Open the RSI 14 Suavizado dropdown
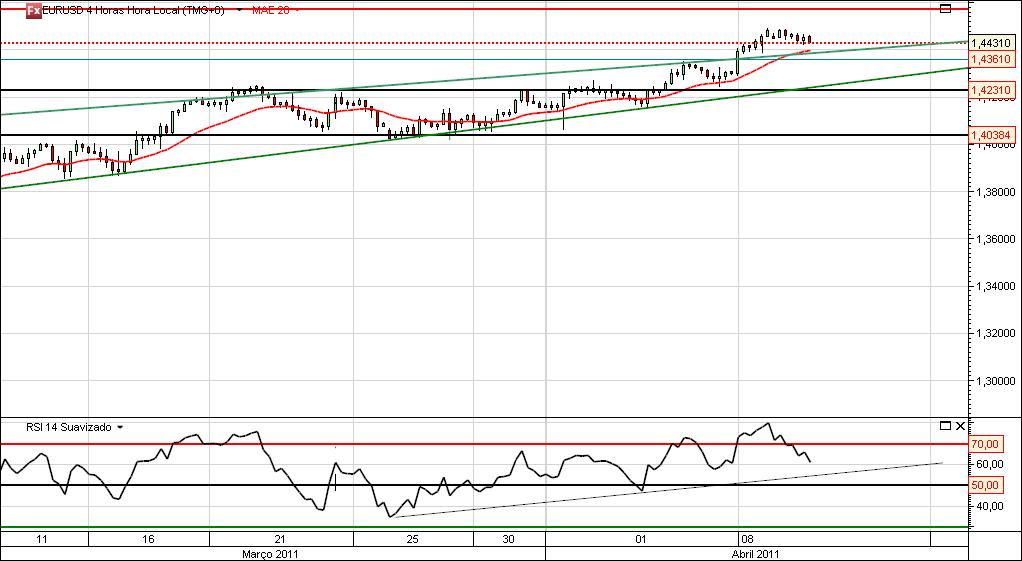Screen dimensions: 1022x561 click(x=119, y=428)
